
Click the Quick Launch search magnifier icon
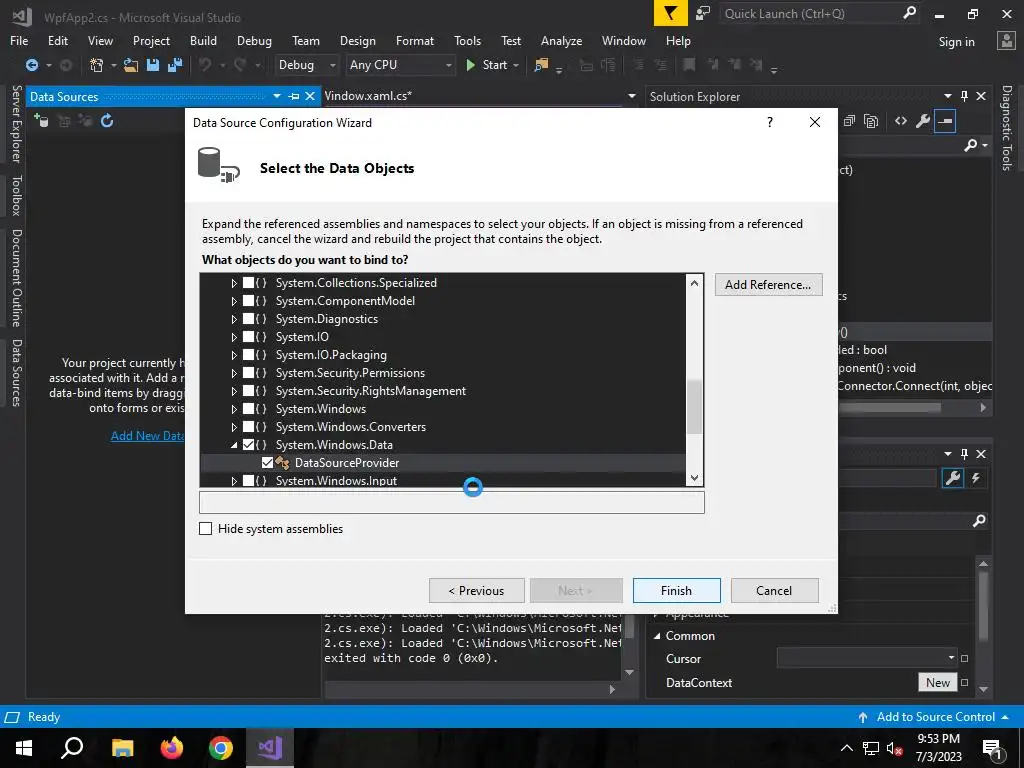click(909, 13)
